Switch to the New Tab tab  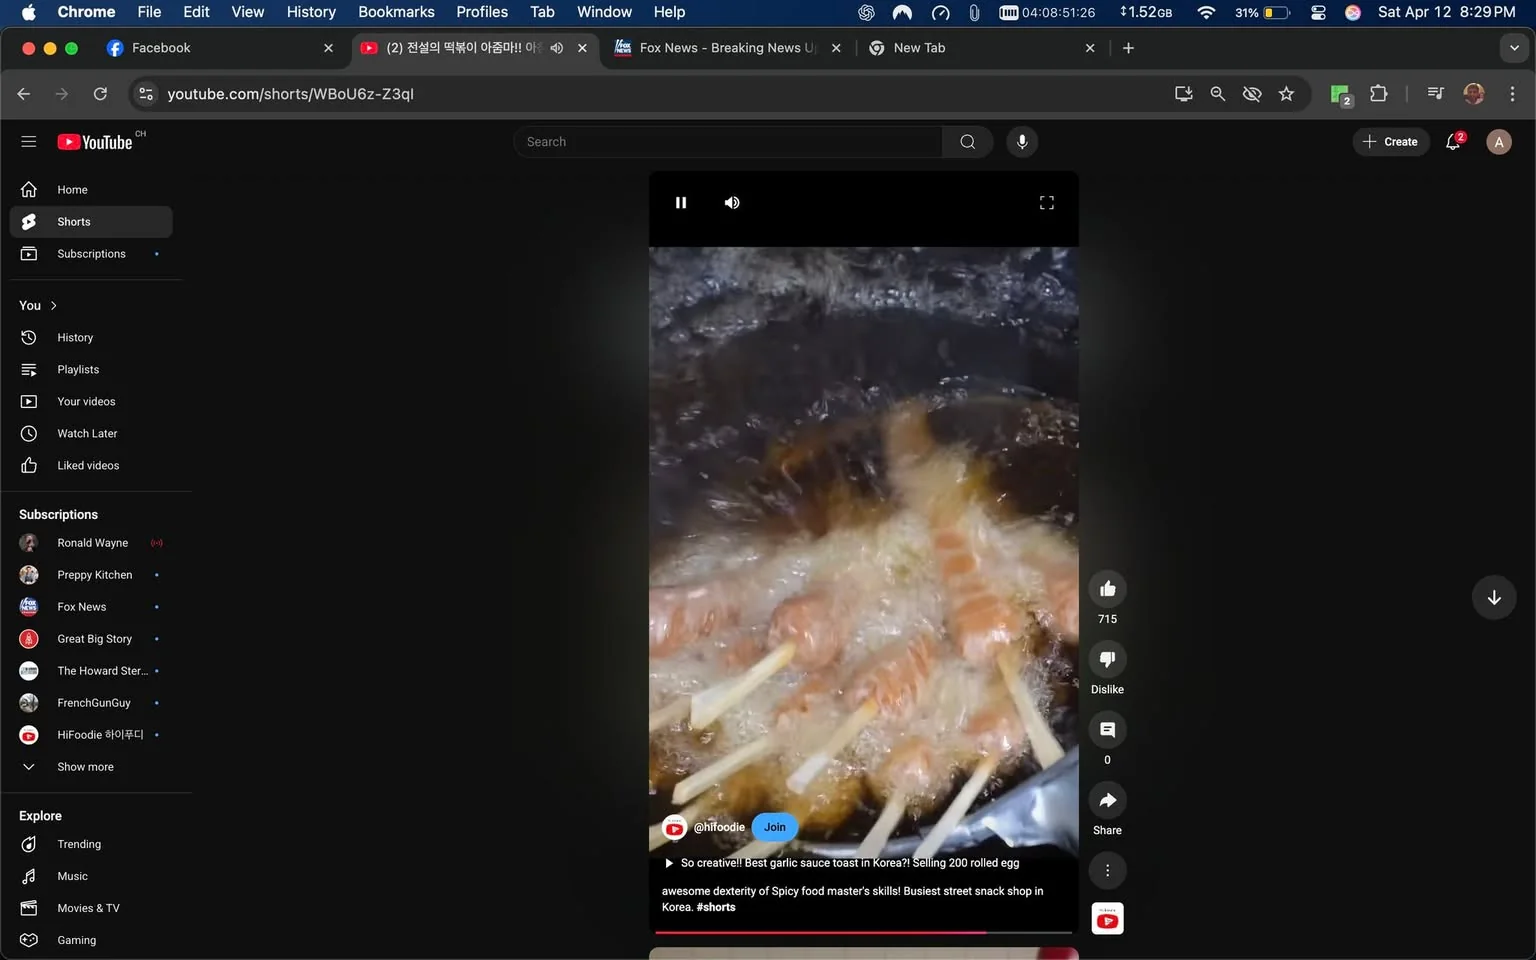(982, 48)
